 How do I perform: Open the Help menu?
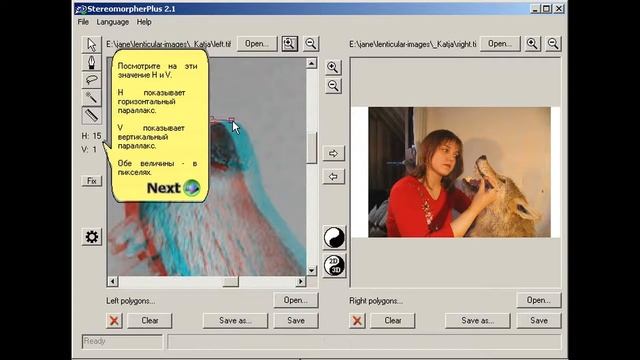(144, 22)
